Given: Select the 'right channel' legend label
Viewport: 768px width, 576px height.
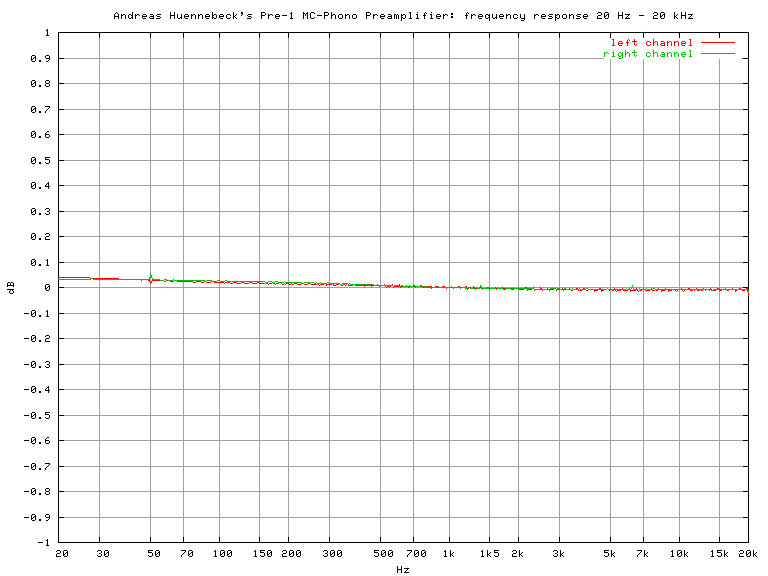Looking at the screenshot, I should (x=648, y=54).
